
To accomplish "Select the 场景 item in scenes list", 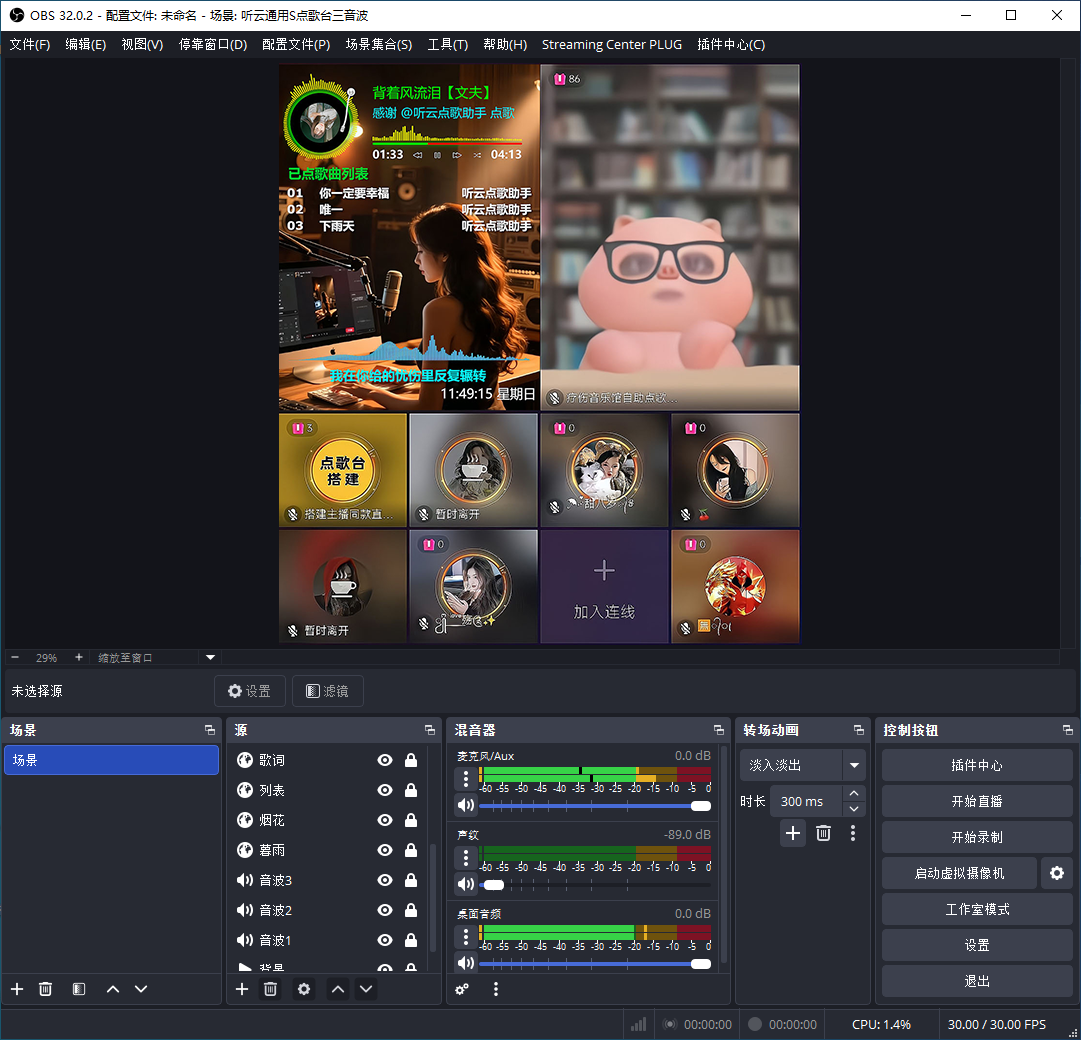I will coord(111,760).
